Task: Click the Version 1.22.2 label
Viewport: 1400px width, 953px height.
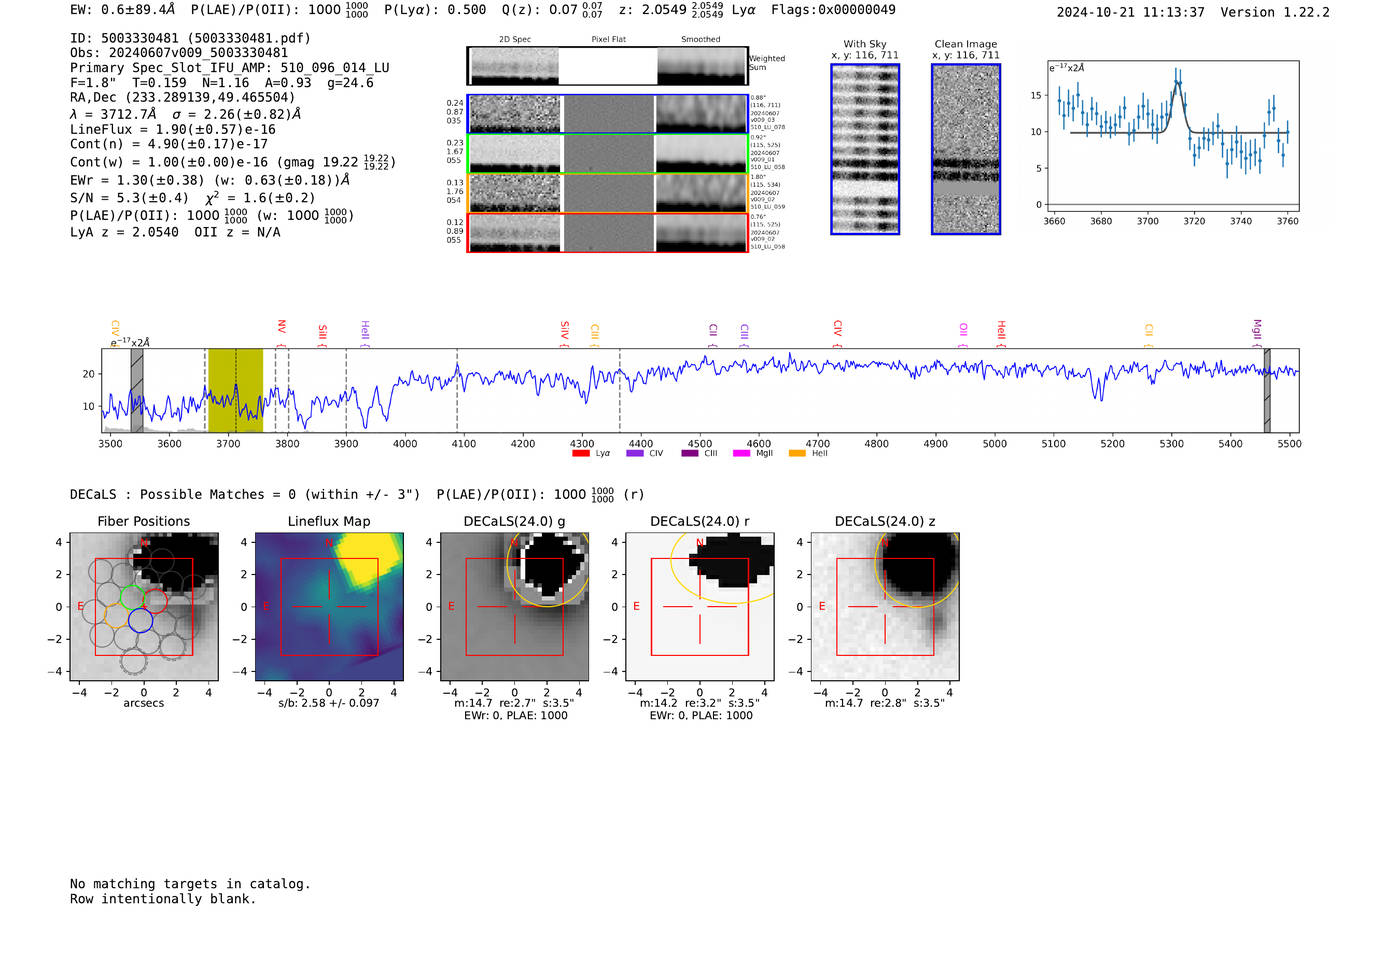Action: tap(1275, 13)
